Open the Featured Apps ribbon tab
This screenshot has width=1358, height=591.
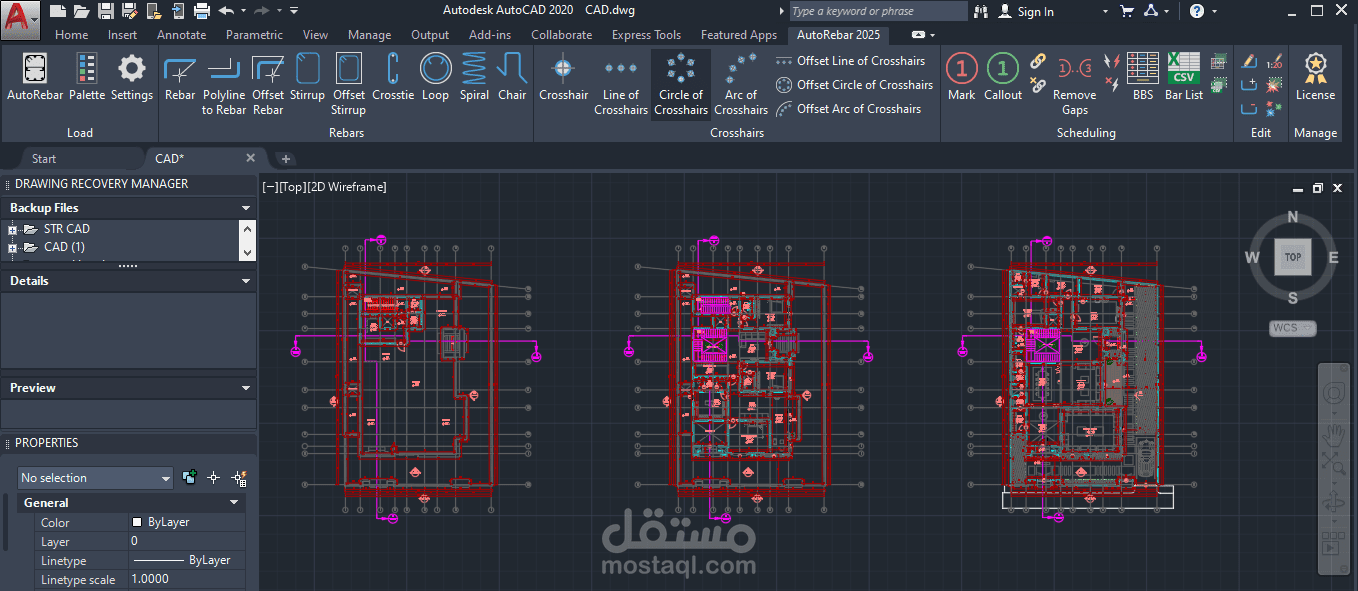click(739, 34)
